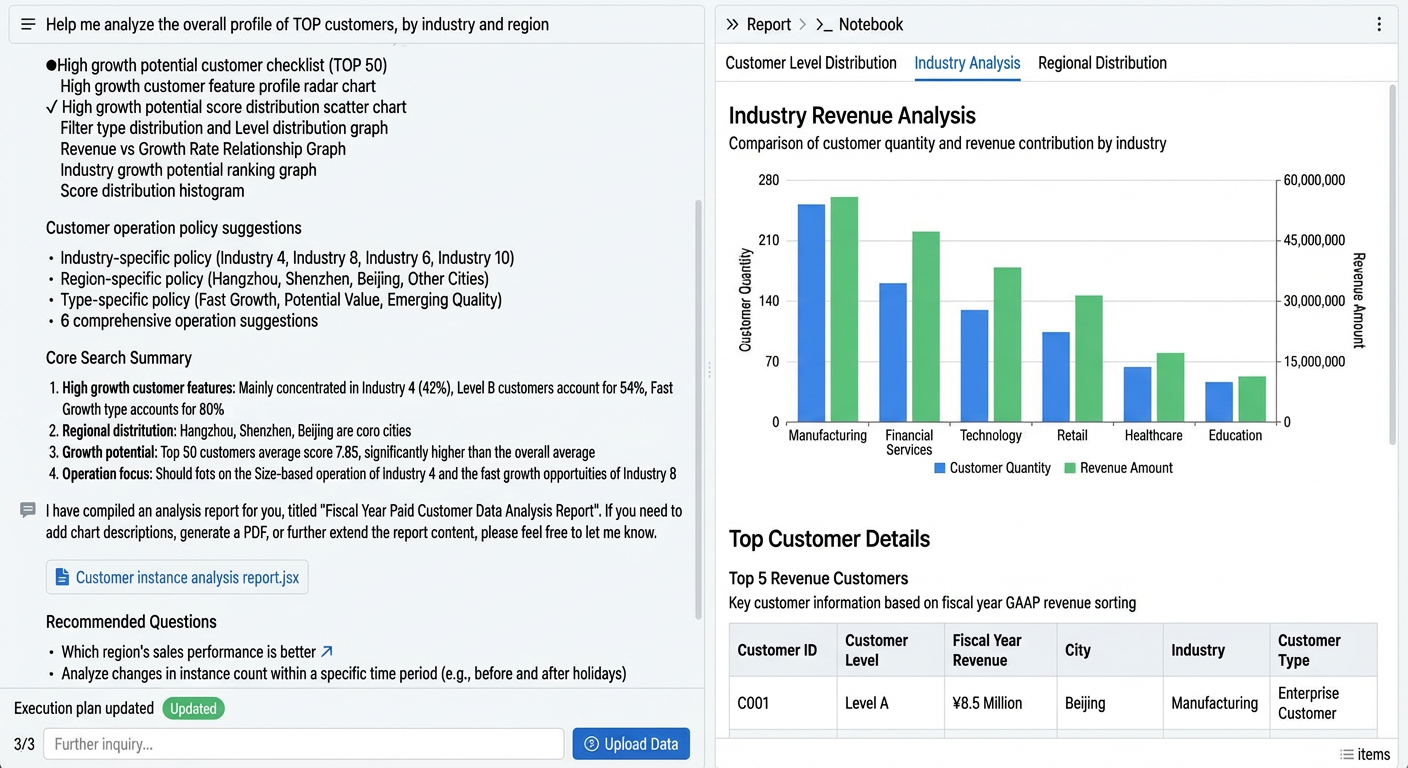Toggle Customer Quantity blue legend swatch
Viewport: 1408px width, 768px height.
click(939, 468)
